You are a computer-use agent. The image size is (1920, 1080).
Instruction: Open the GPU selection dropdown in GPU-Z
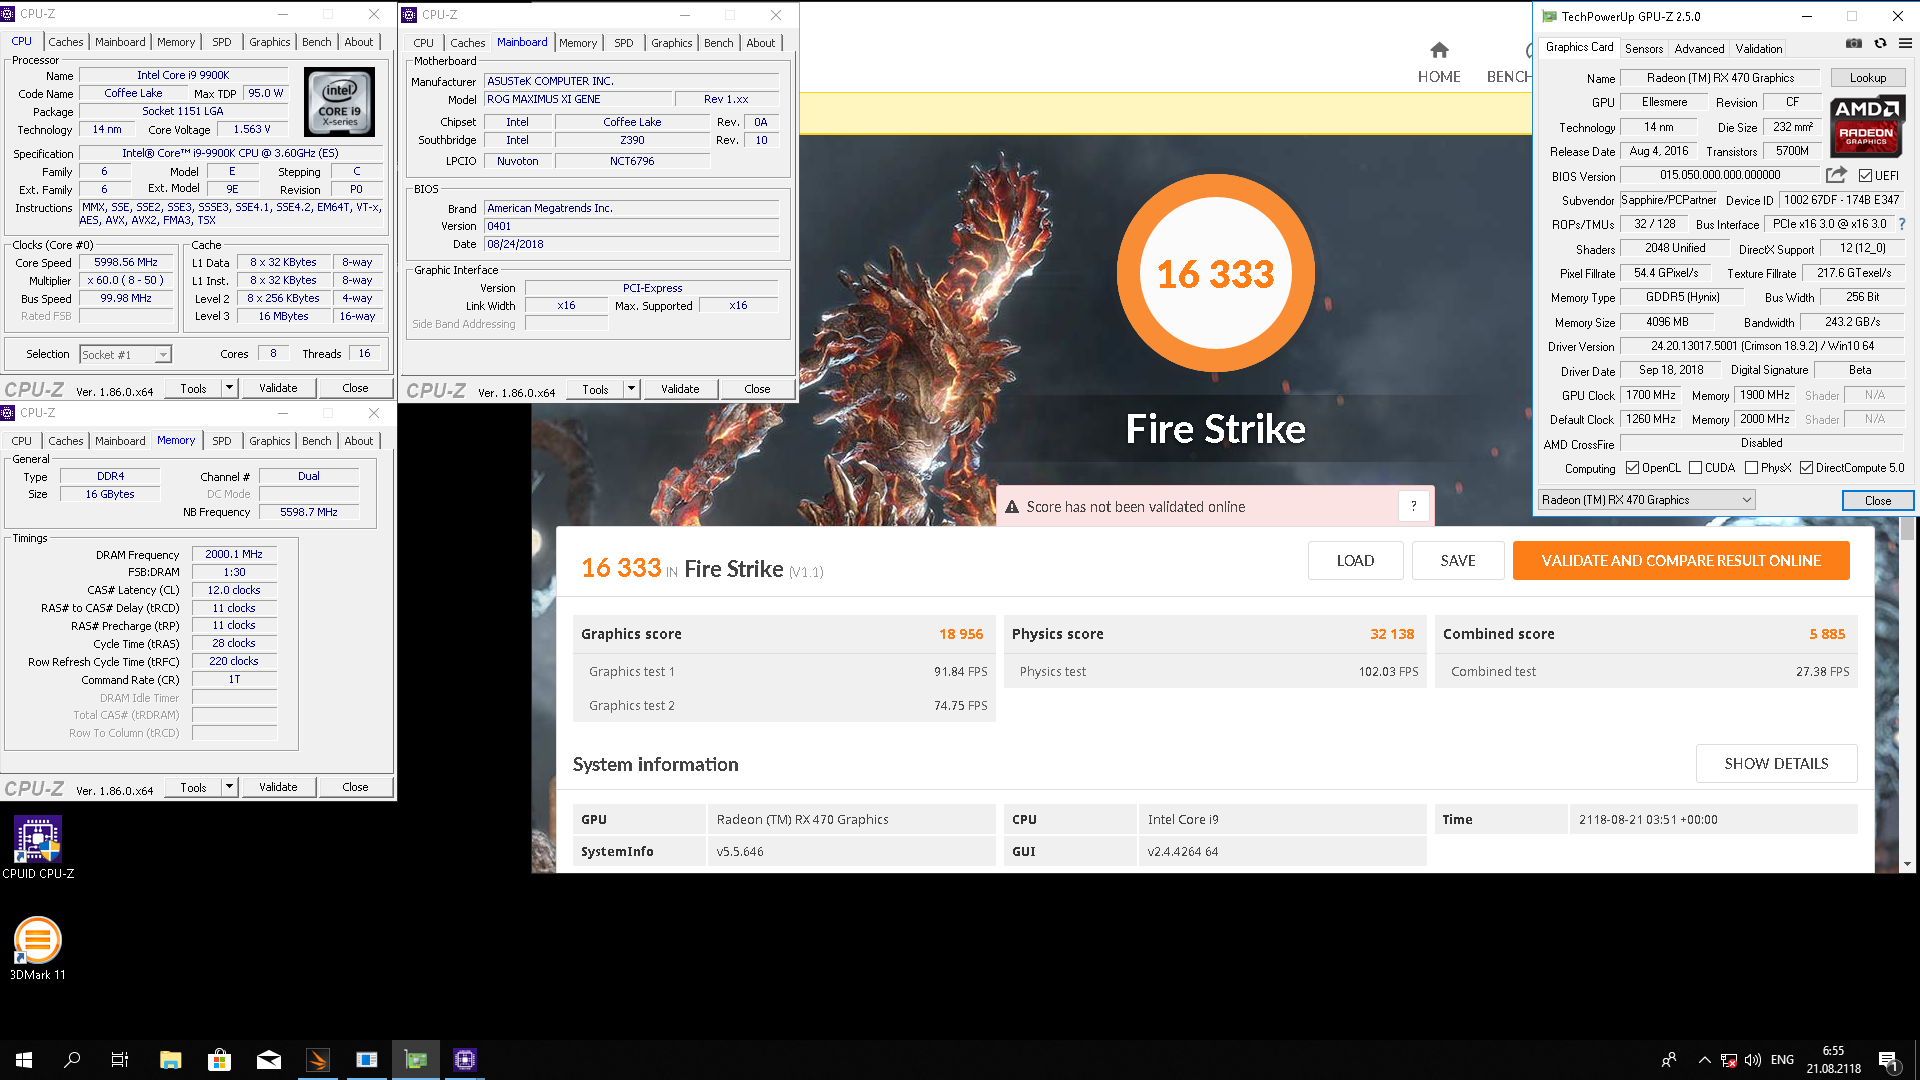click(1646, 500)
